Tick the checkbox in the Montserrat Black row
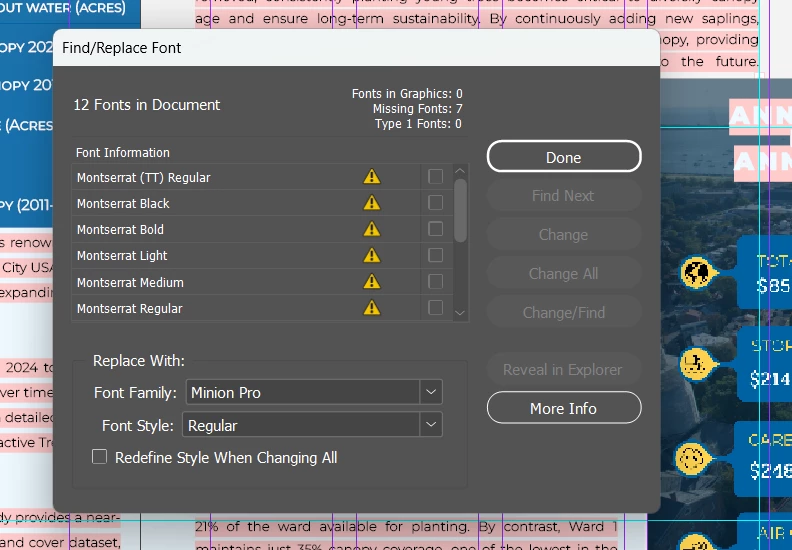 click(435, 203)
